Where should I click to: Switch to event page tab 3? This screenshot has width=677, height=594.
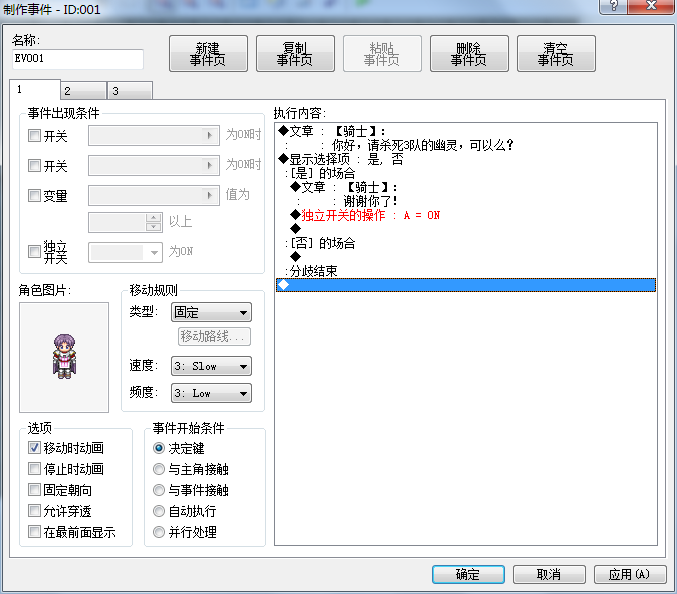130,91
